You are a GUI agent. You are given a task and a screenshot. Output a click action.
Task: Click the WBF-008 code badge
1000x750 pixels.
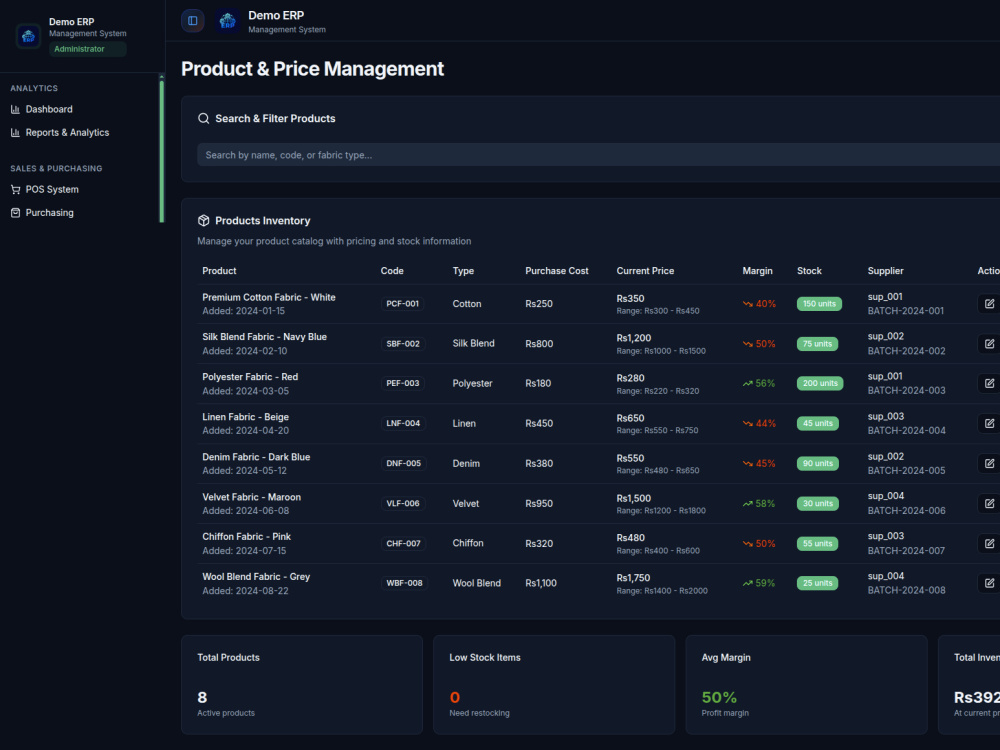[x=404, y=583]
